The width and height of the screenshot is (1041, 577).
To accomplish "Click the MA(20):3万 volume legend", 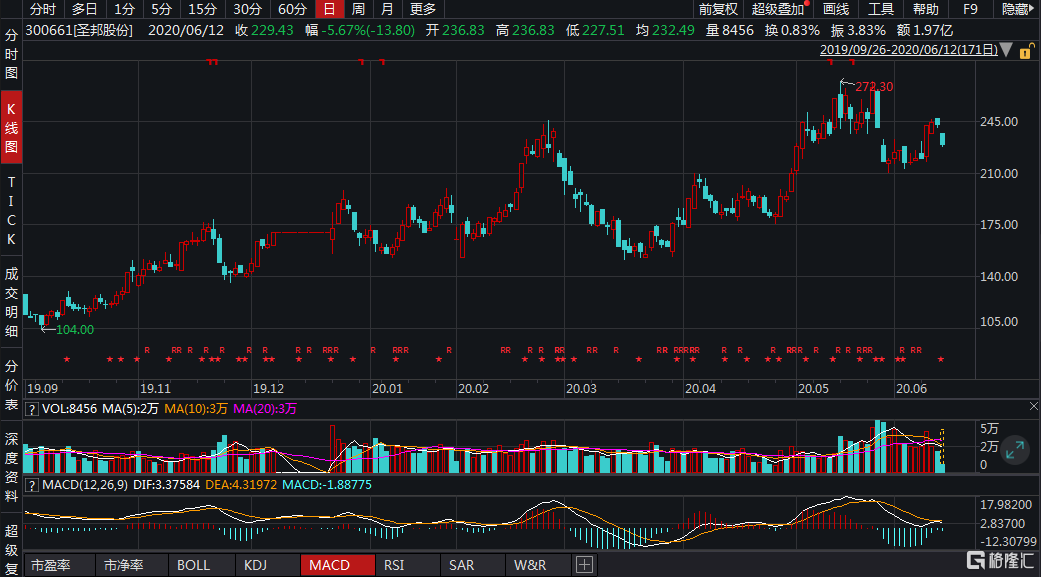I will click(x=264, y=409).
